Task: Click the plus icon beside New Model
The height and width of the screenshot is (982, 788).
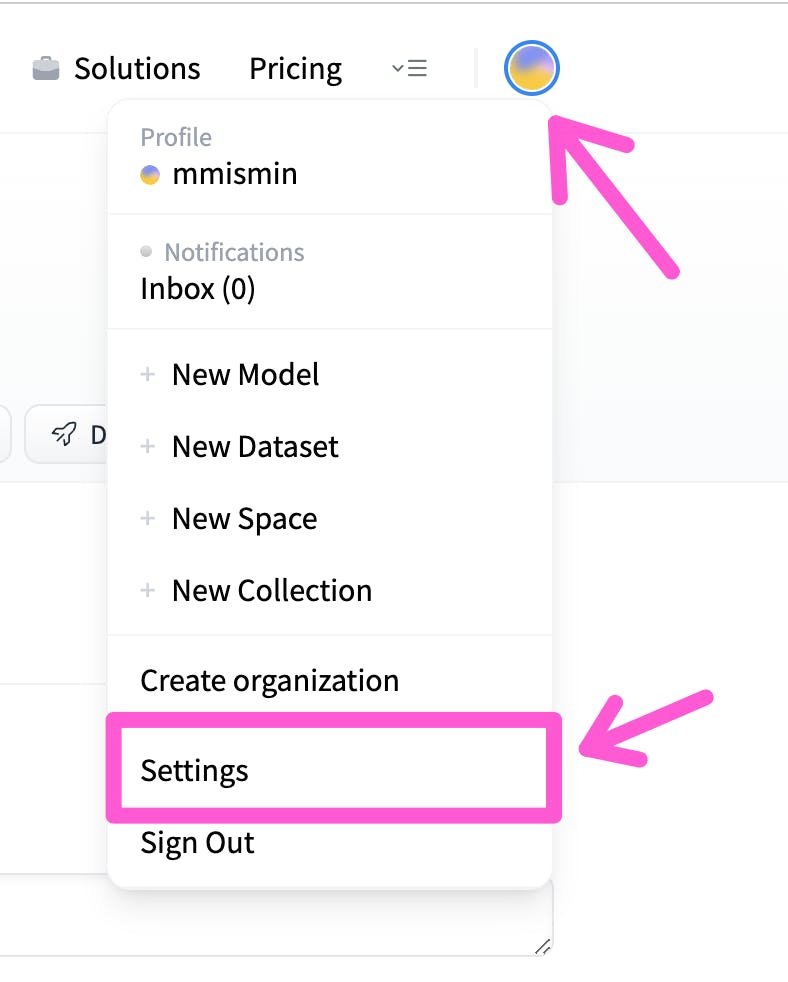Action: coord(148,375)
